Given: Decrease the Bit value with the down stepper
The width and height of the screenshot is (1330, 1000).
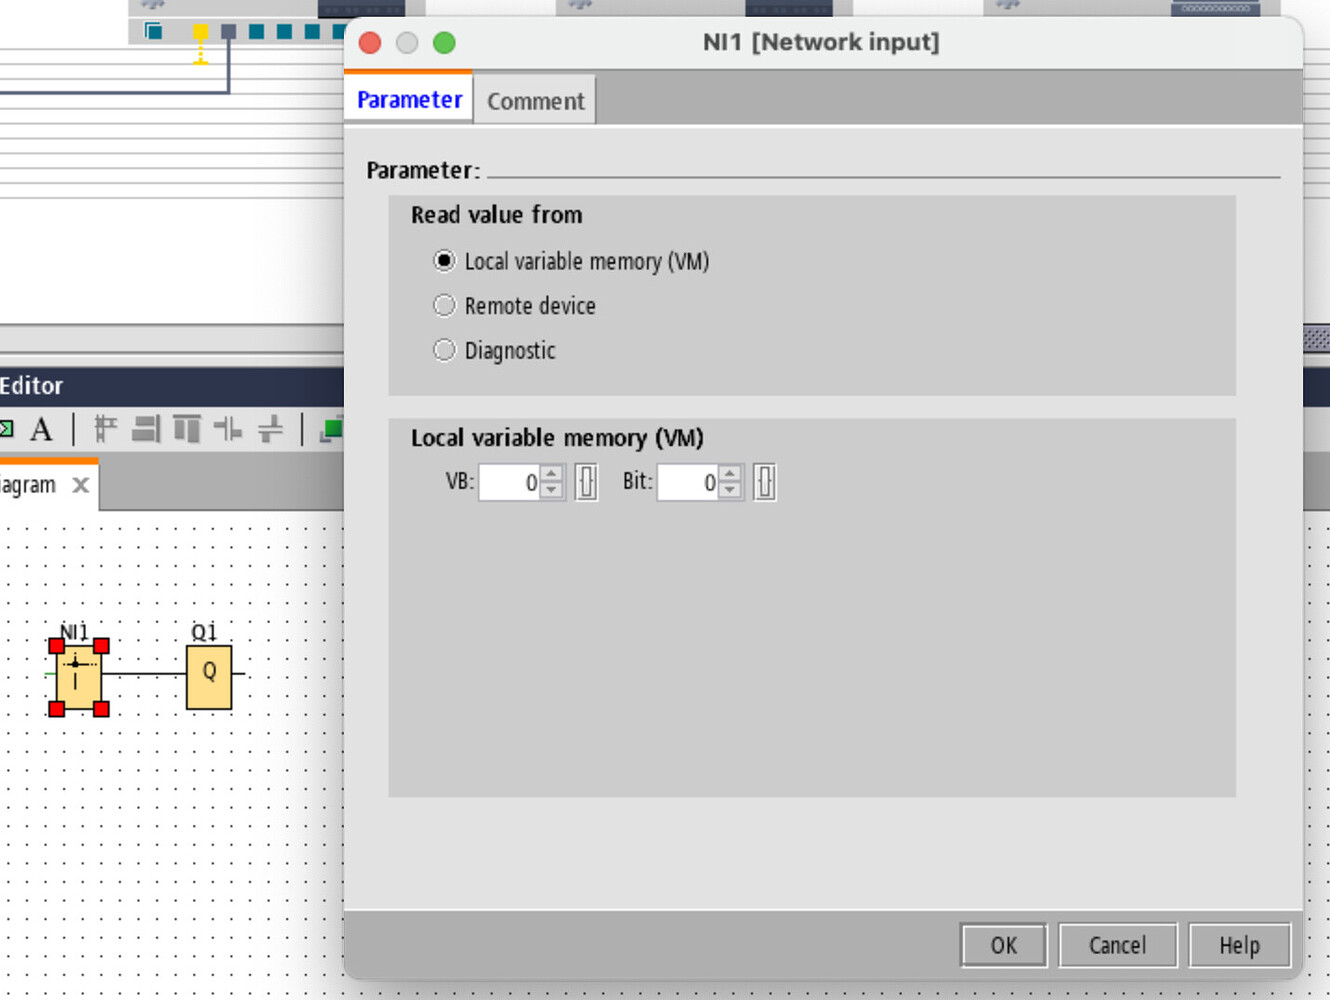Looking at the screenshot, I should [x=729, y=489].
